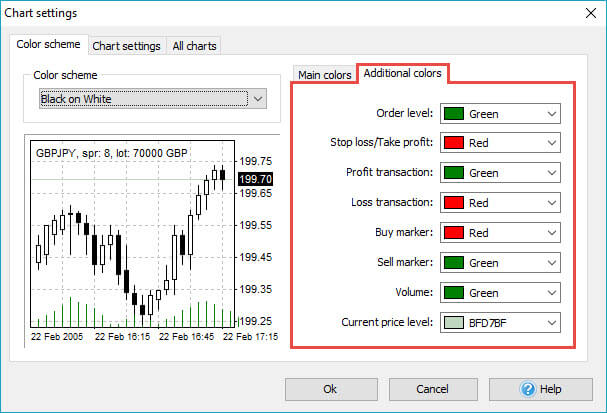607x413 pixels.
Task: Click the Current price level BFD7BF swatch
Action: point(454,323)
